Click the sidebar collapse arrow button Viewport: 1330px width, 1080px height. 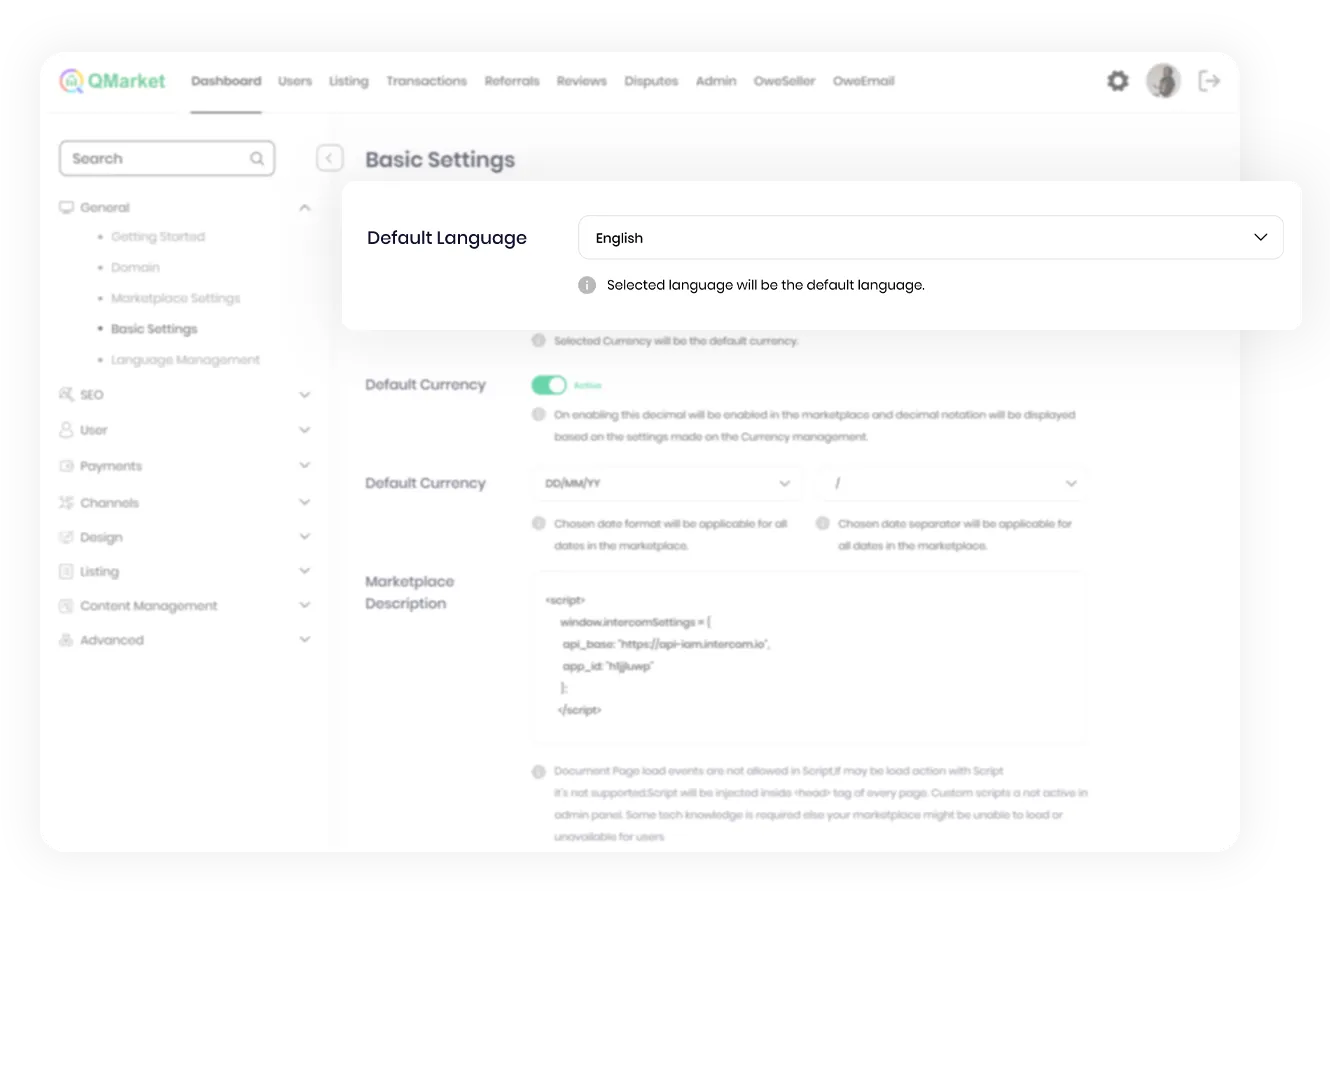coord(329,158)
